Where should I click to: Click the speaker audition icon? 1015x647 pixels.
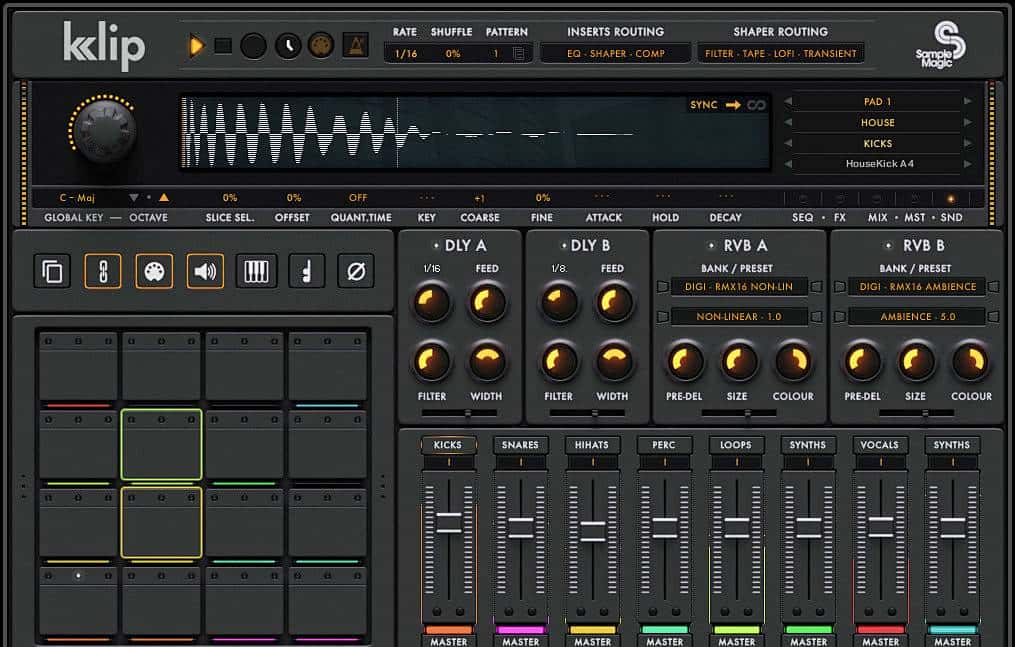[205, 271]
